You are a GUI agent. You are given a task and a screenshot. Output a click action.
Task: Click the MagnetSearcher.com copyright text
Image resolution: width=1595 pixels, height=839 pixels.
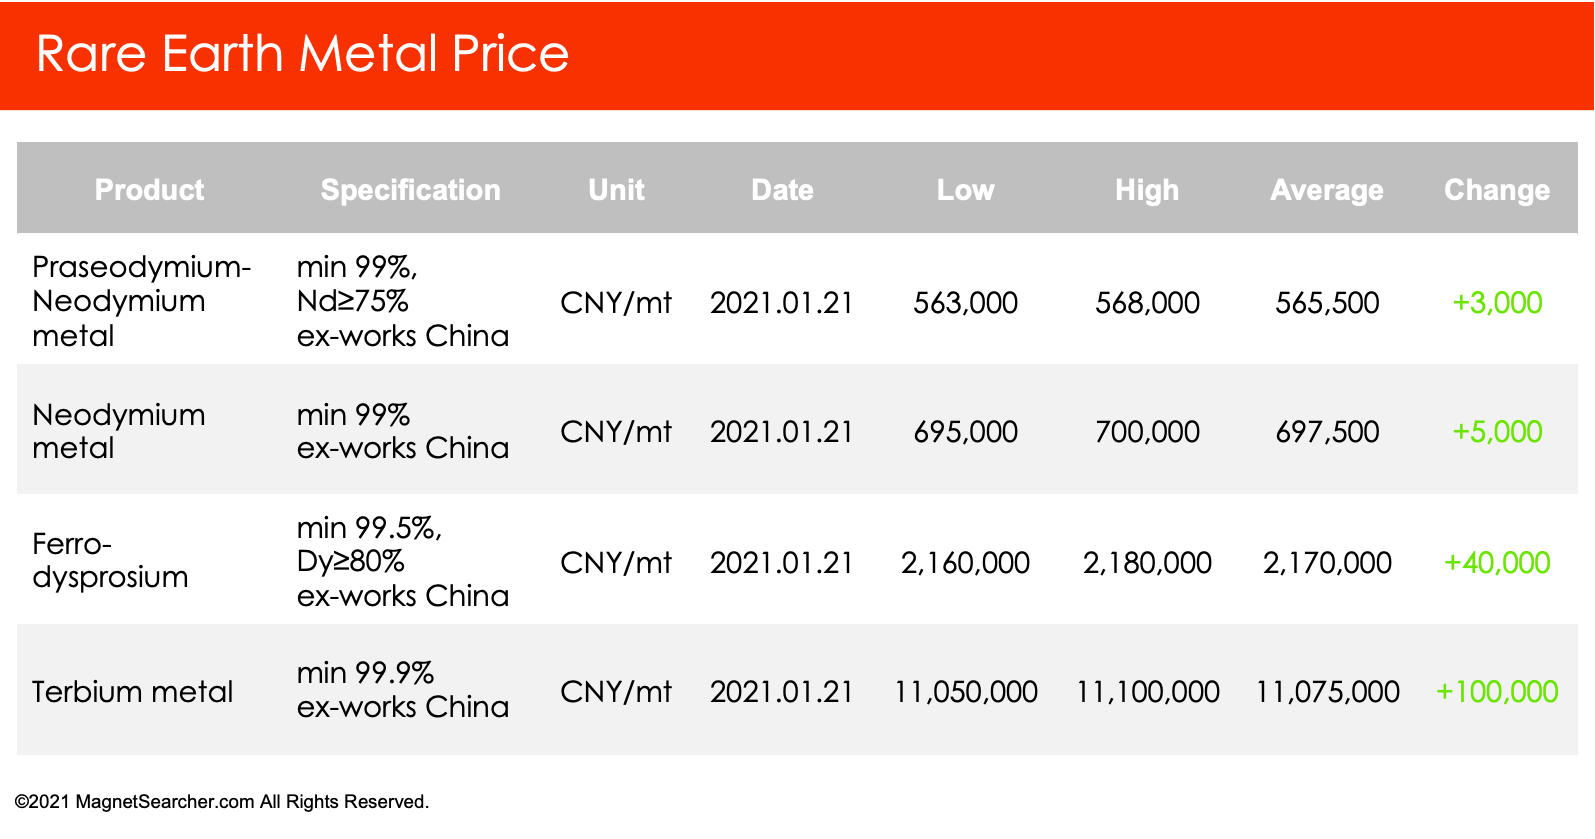[x=221, y=802]
